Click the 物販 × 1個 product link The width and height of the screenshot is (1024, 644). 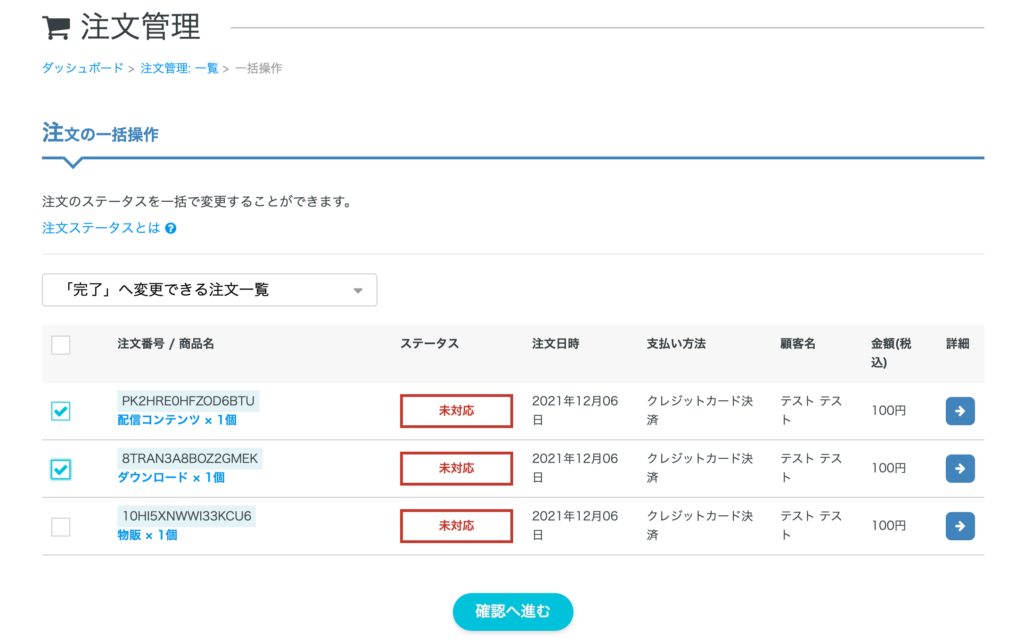147,535
